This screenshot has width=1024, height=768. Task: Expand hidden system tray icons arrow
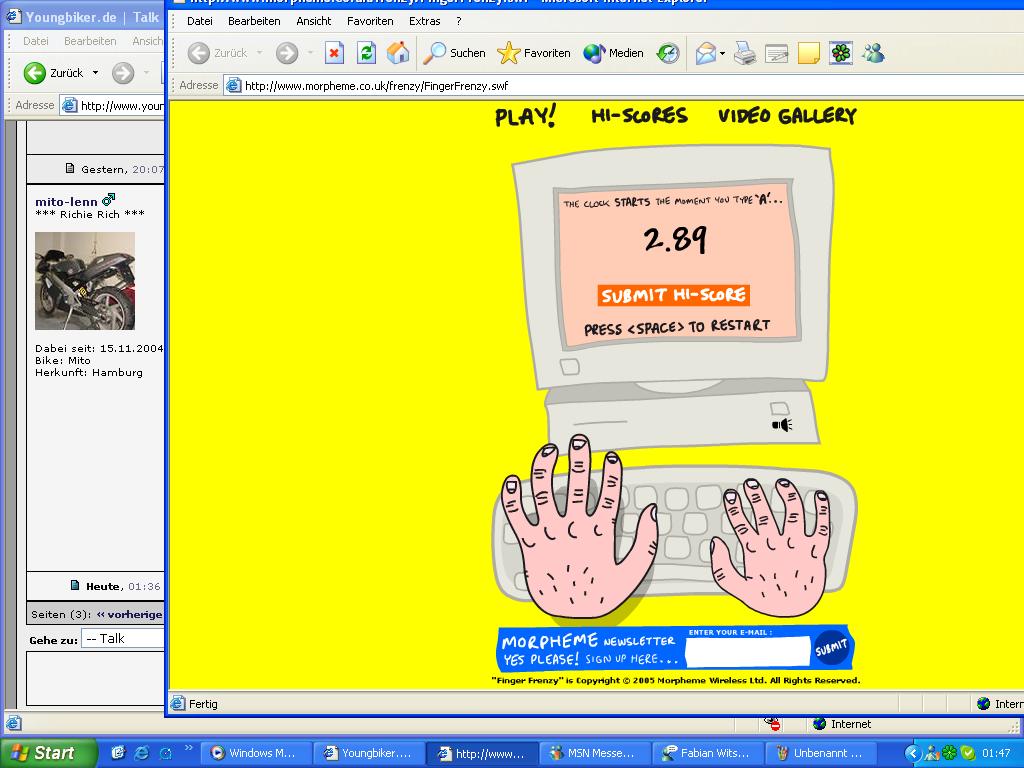(x=913, y=753)
